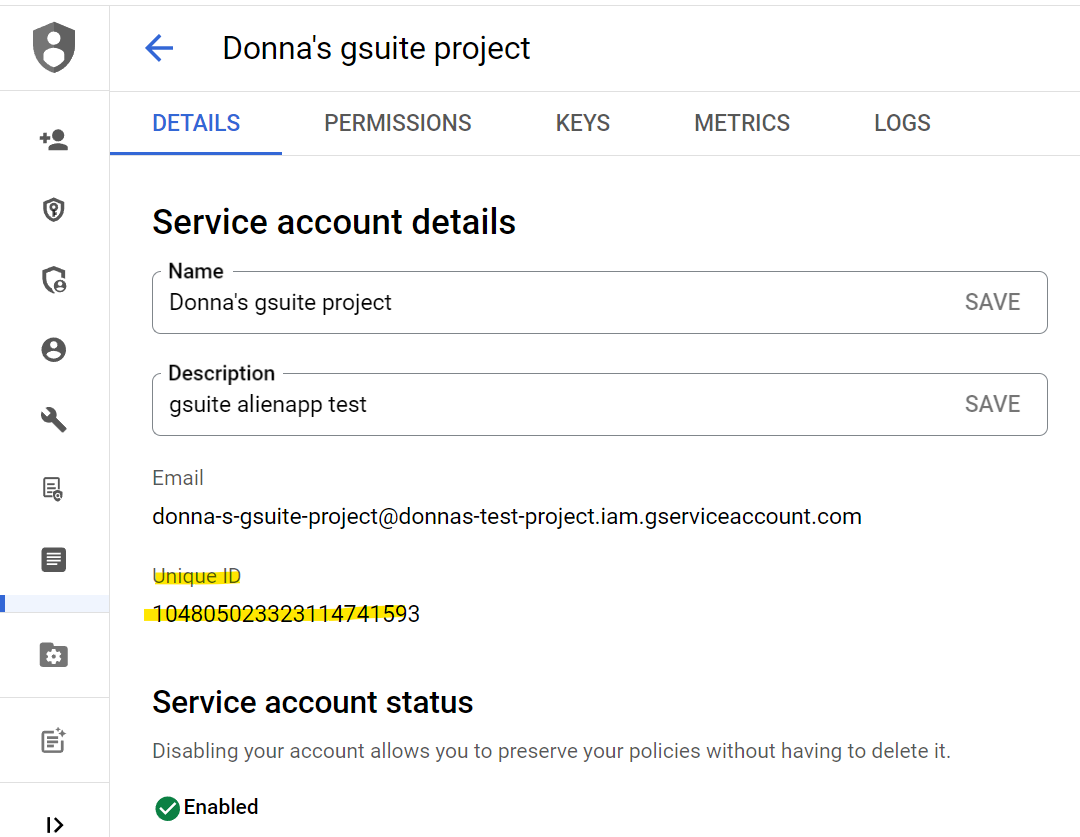
Task: Click the Unique ID number value
Action: [286, 614]
